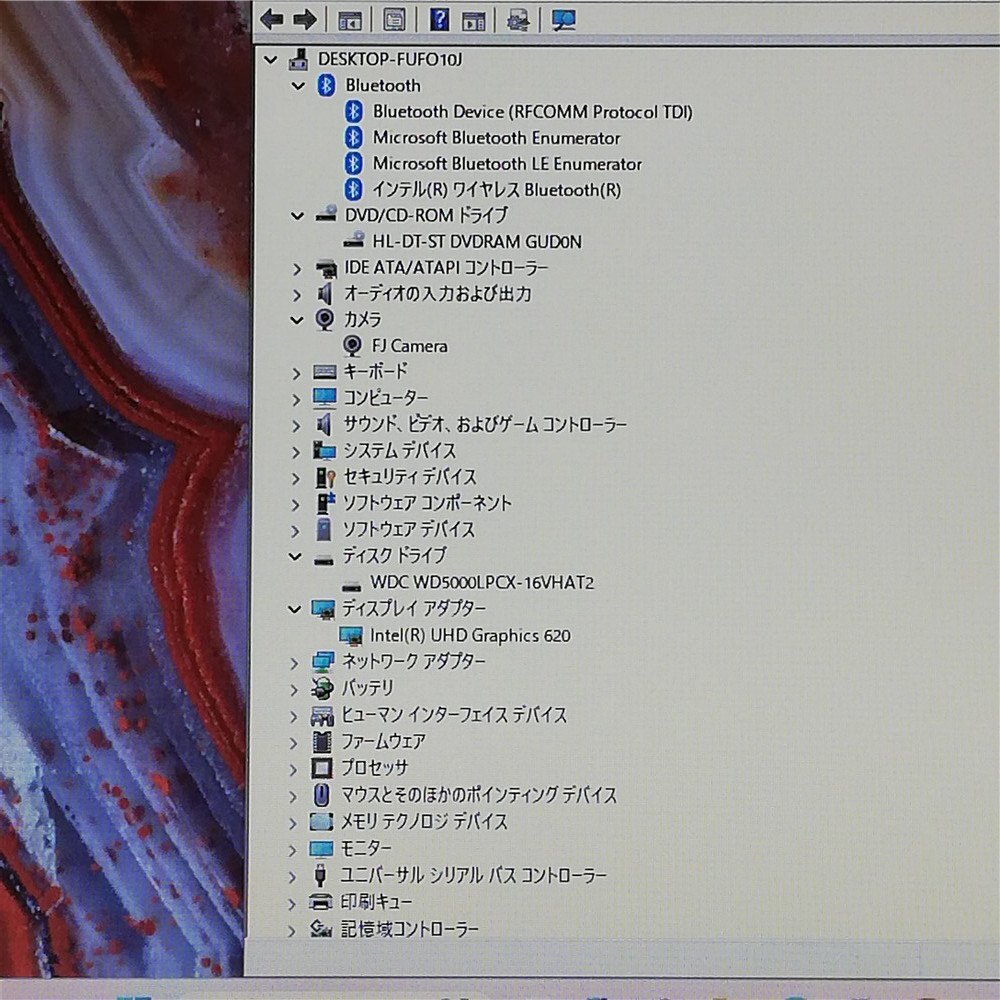Click the マウスとそのほかのポインティング デバイス mouse icon
Screen dimensions: 1000x1000
(x=321, y=795)
